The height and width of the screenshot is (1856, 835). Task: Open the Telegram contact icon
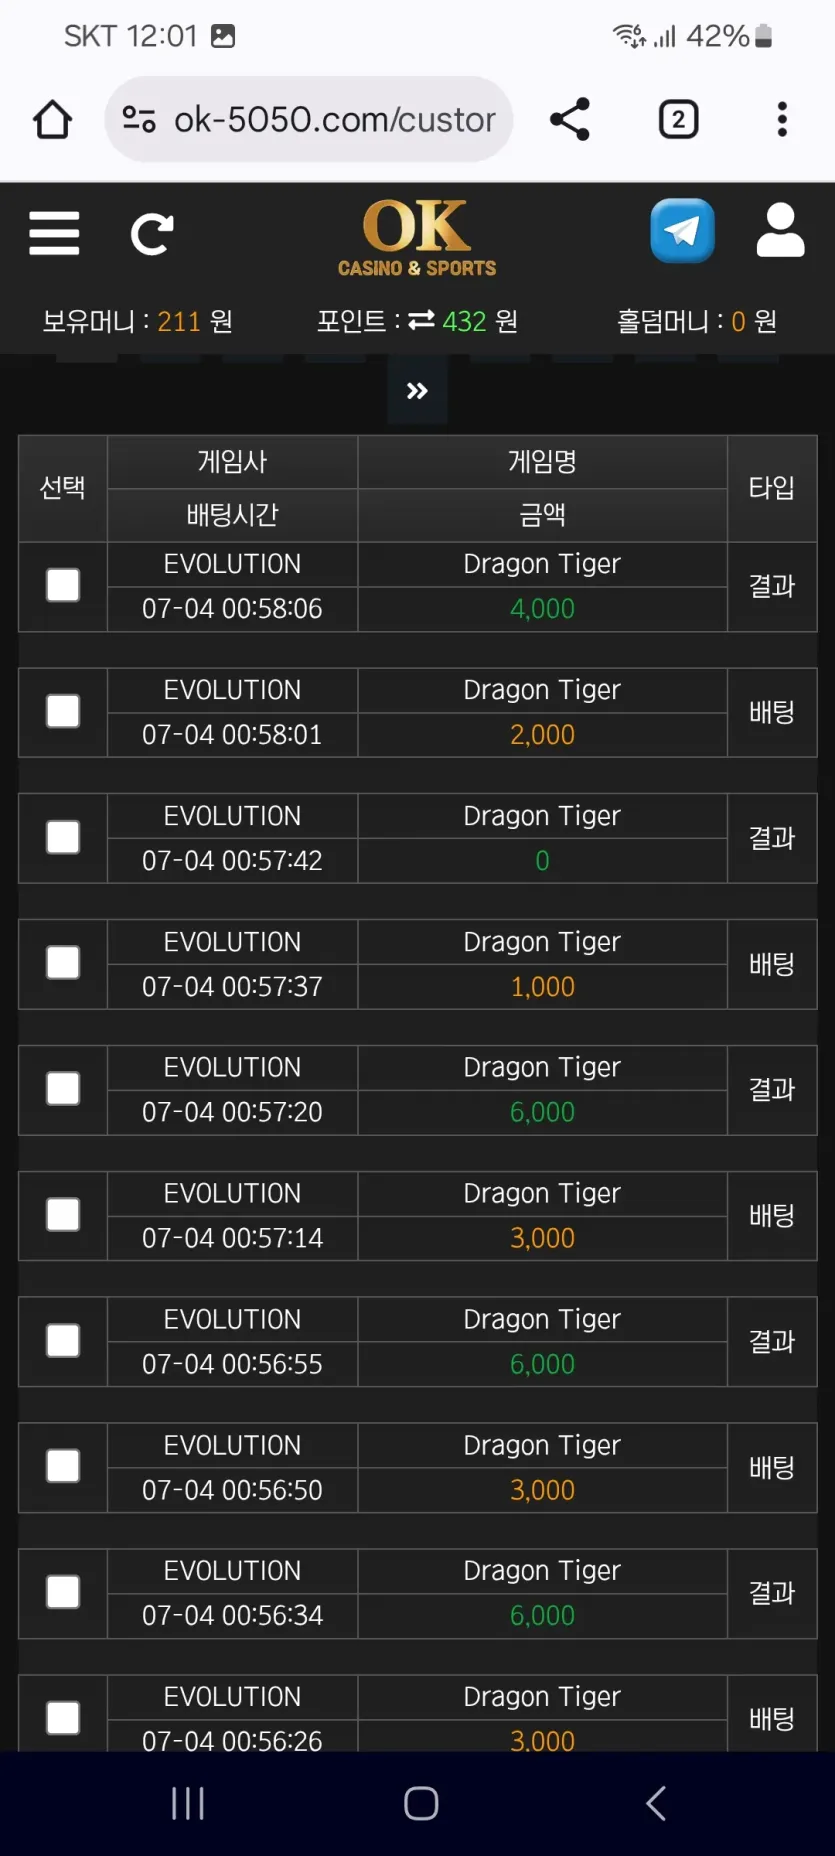(x=682, y=231)
